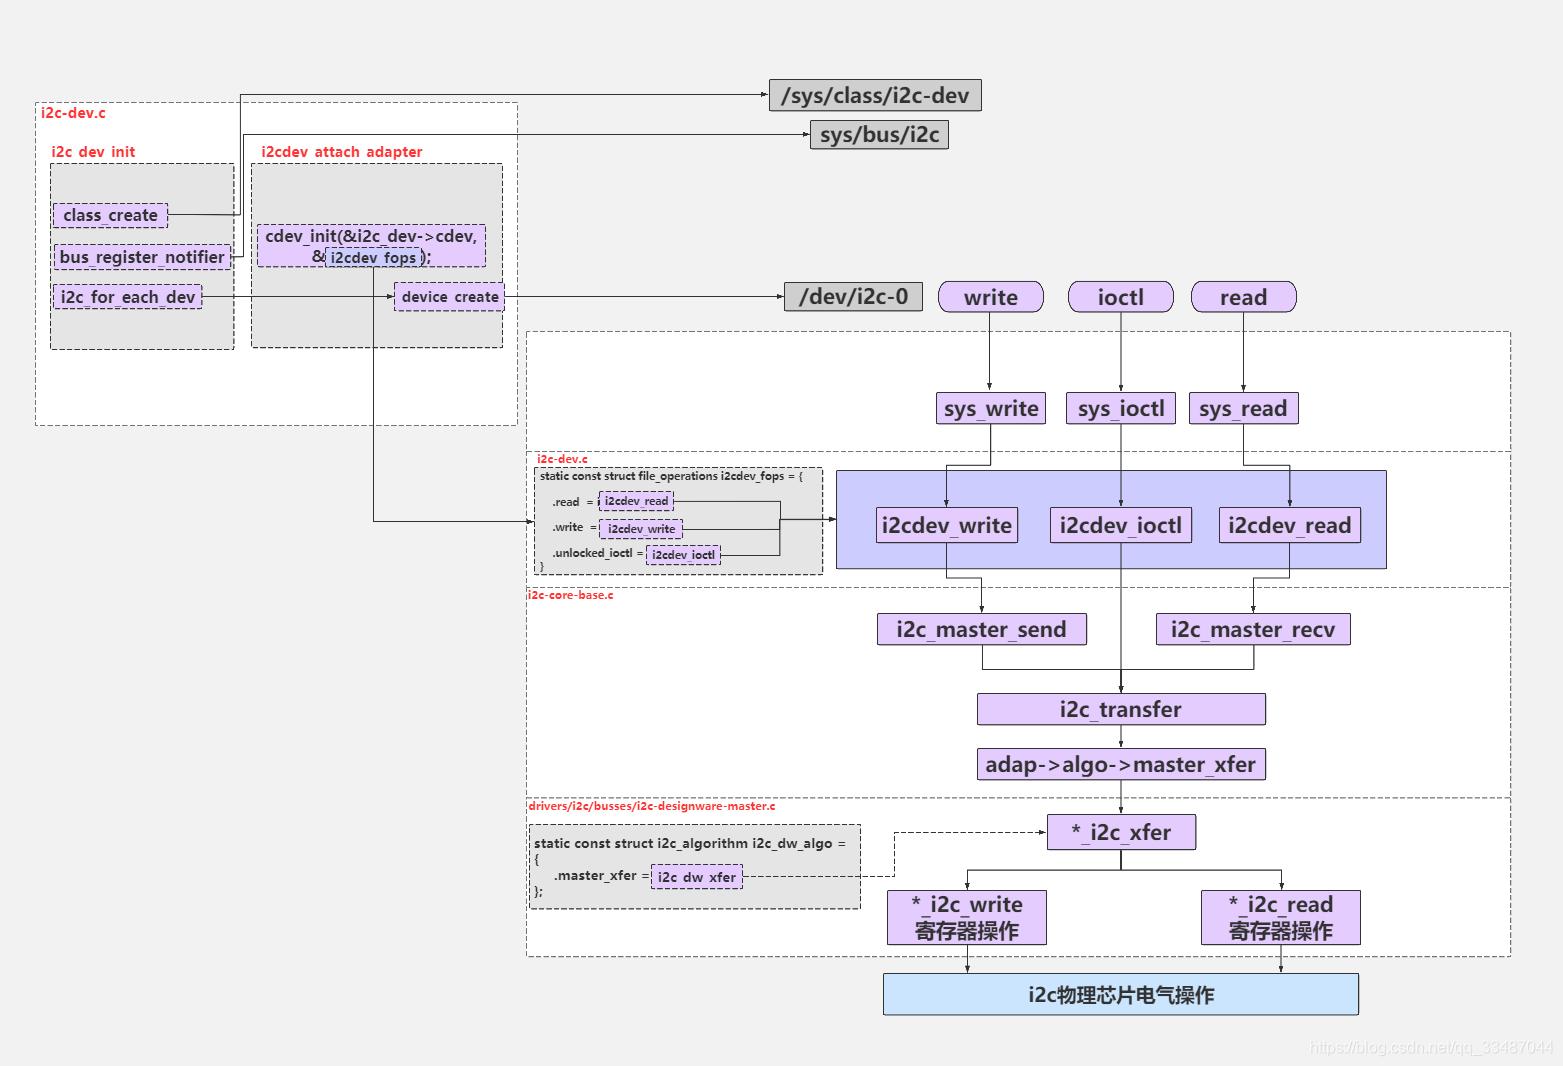The height and width of the screenshot is (1066, 1563).
Task: Select the i2c_master_recv block
Action: click(1253, 629)
